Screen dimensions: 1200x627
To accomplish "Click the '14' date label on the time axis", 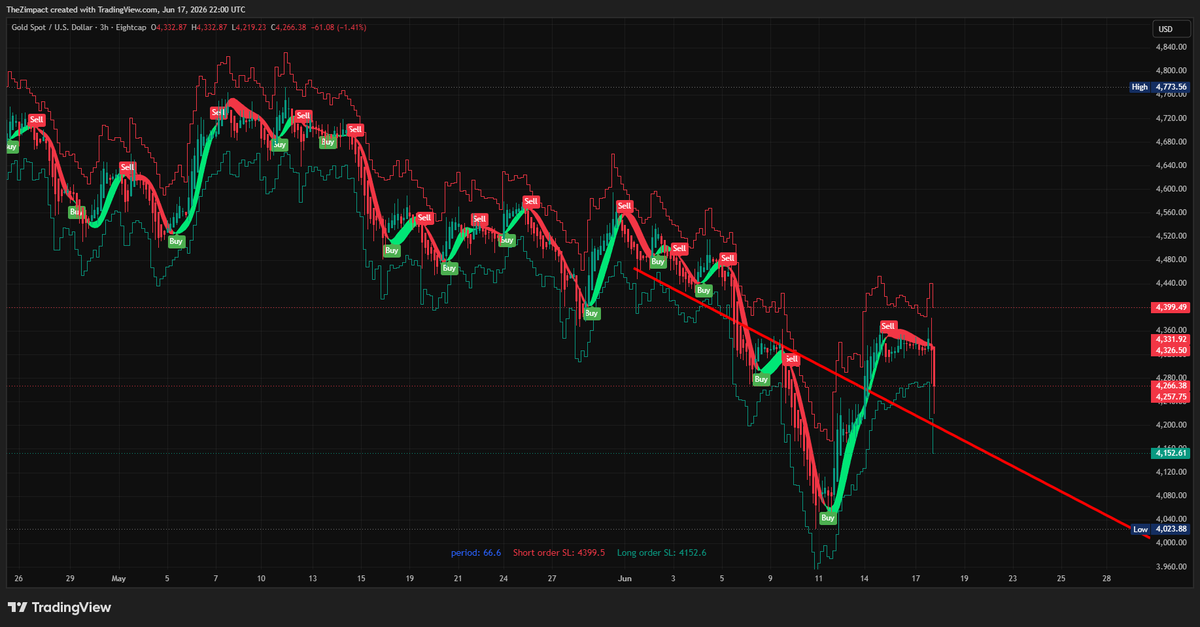I will click(866, 578).
